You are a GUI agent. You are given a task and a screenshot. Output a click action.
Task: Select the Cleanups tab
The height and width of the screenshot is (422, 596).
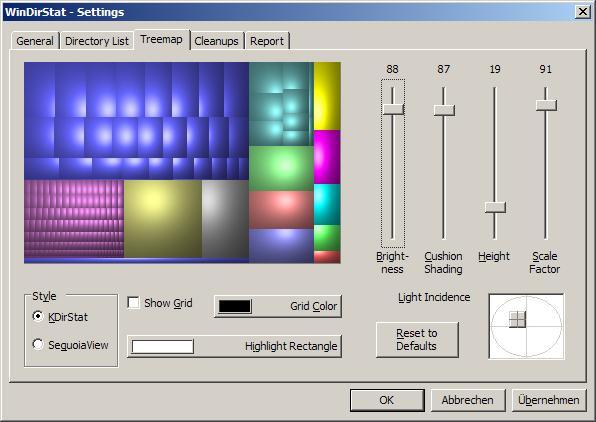(x=216, y=41)
